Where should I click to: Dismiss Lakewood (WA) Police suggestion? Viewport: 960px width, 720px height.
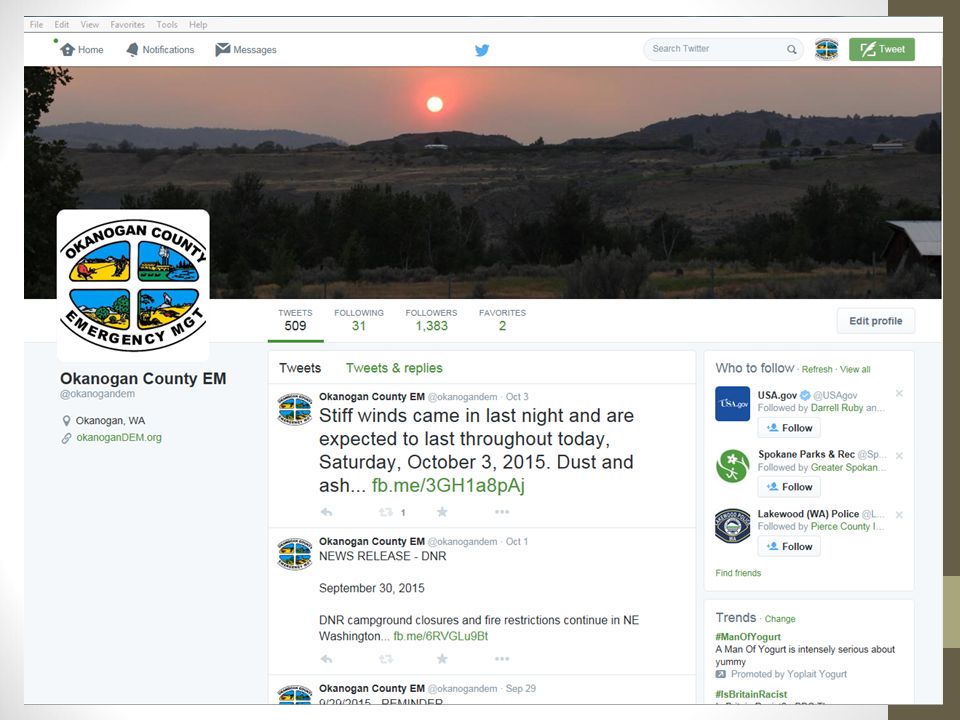click(899, 515)
